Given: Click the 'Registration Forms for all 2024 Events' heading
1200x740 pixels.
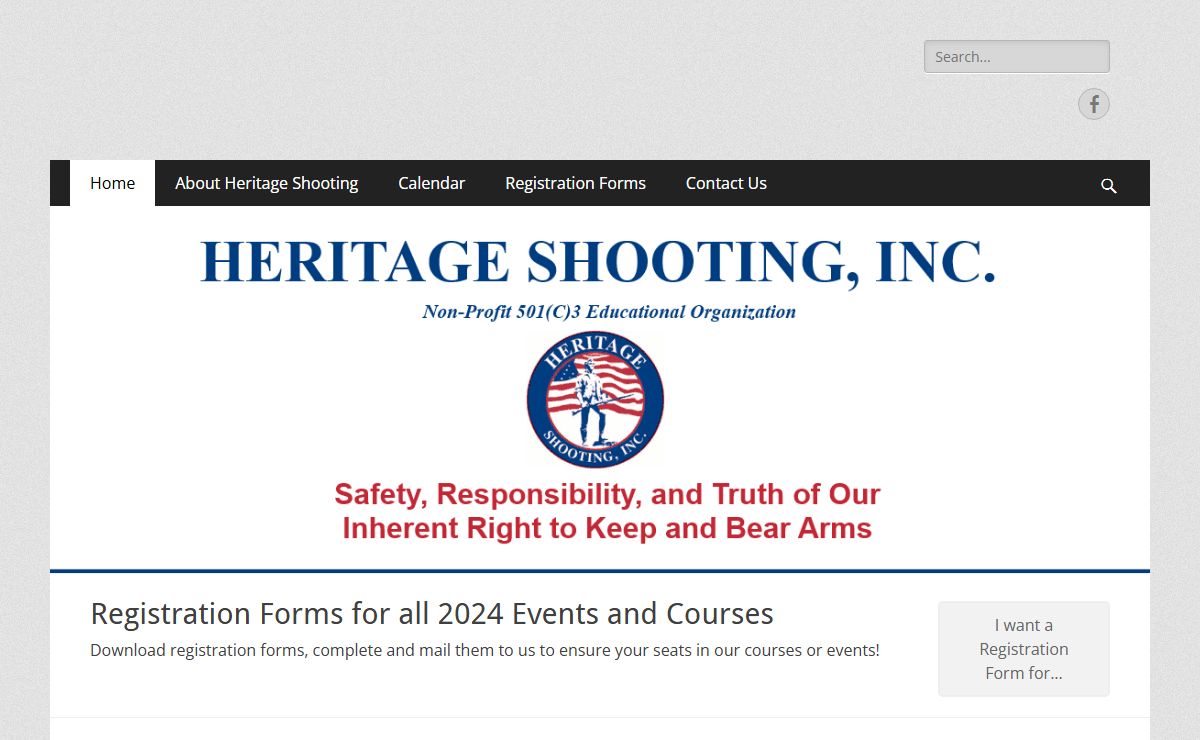Looking at the screenshot, I should click(x=432, y=613).
